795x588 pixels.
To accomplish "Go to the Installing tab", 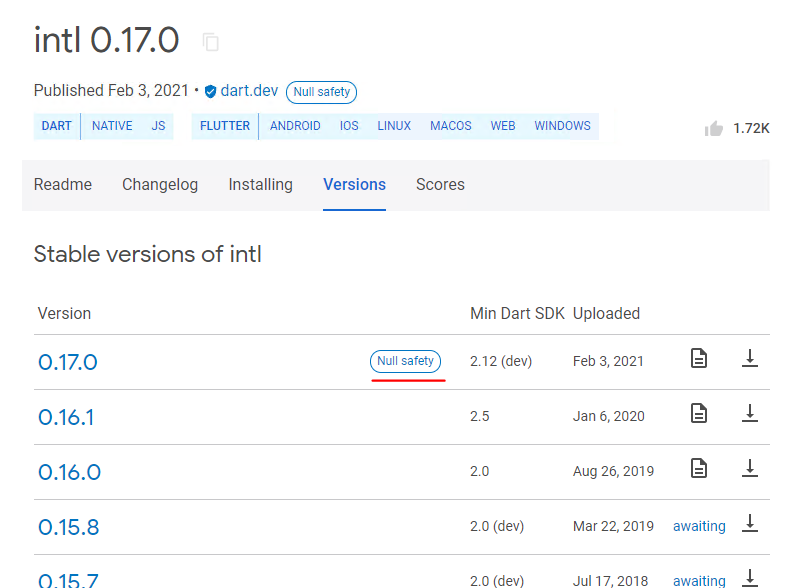I will click(261, 185).
